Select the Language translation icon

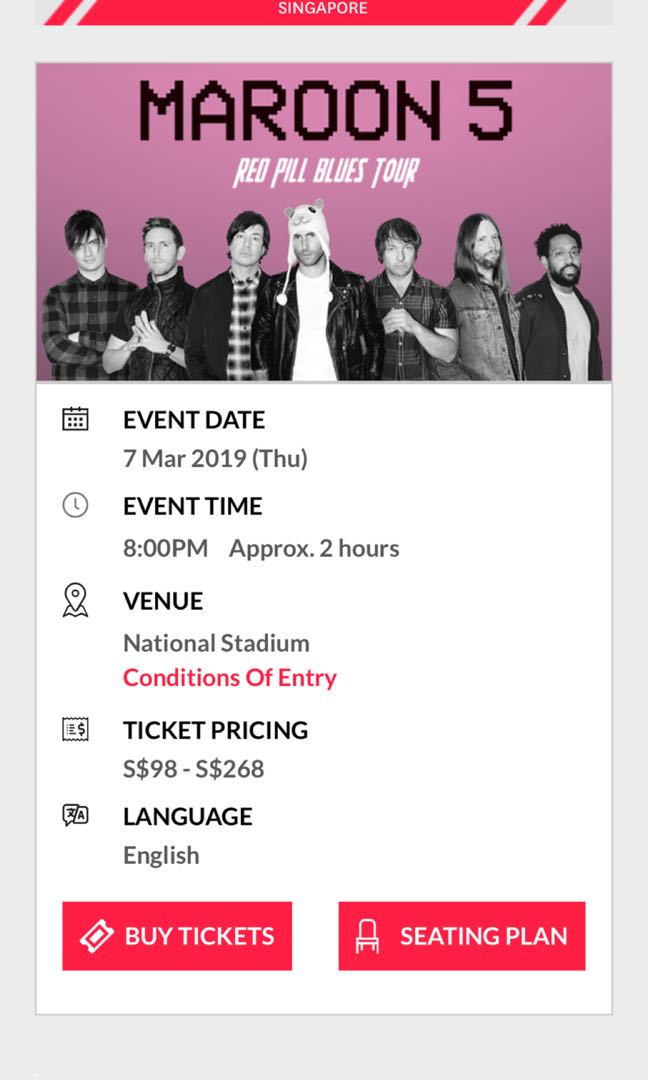click(x=74, y=816)
